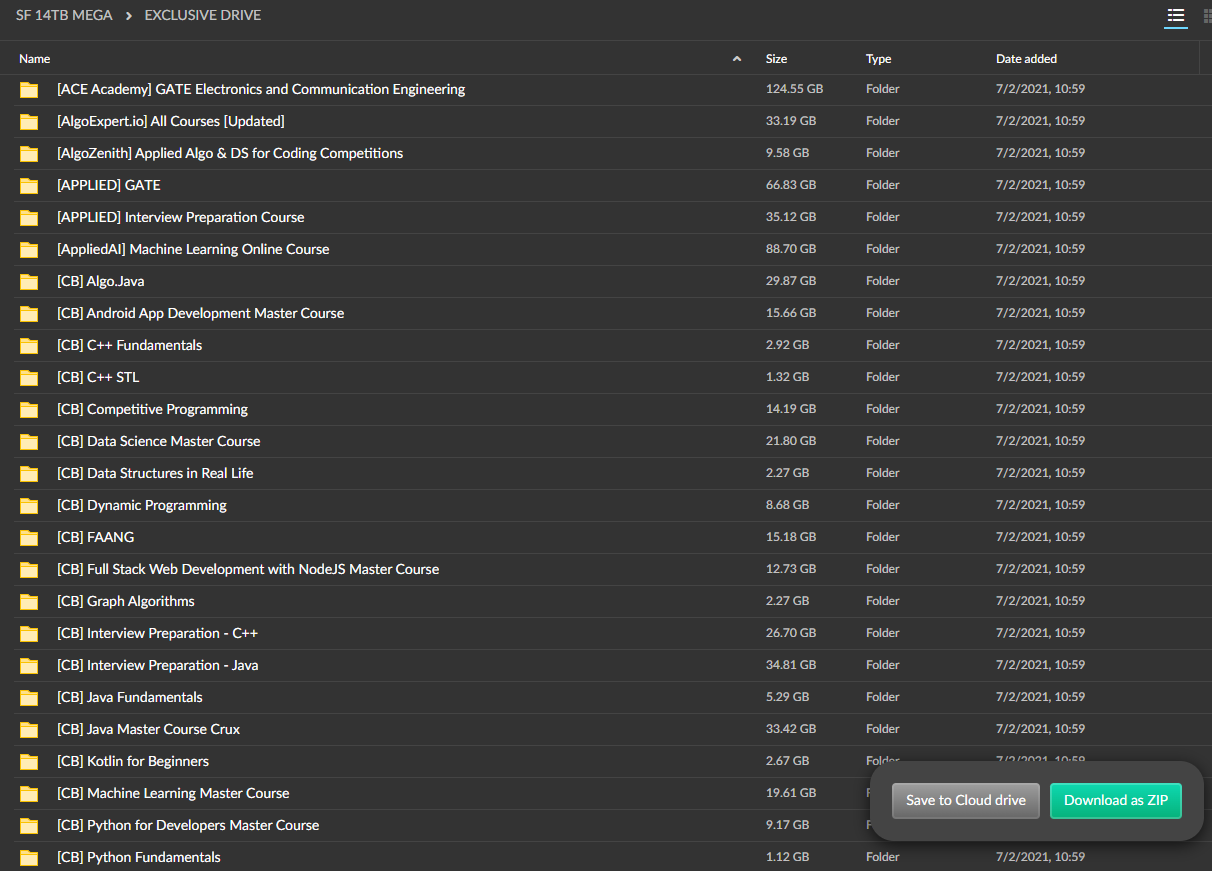
Task: Click folder icon for [APPLIED] GATE
Action: [x=29, y=186]
